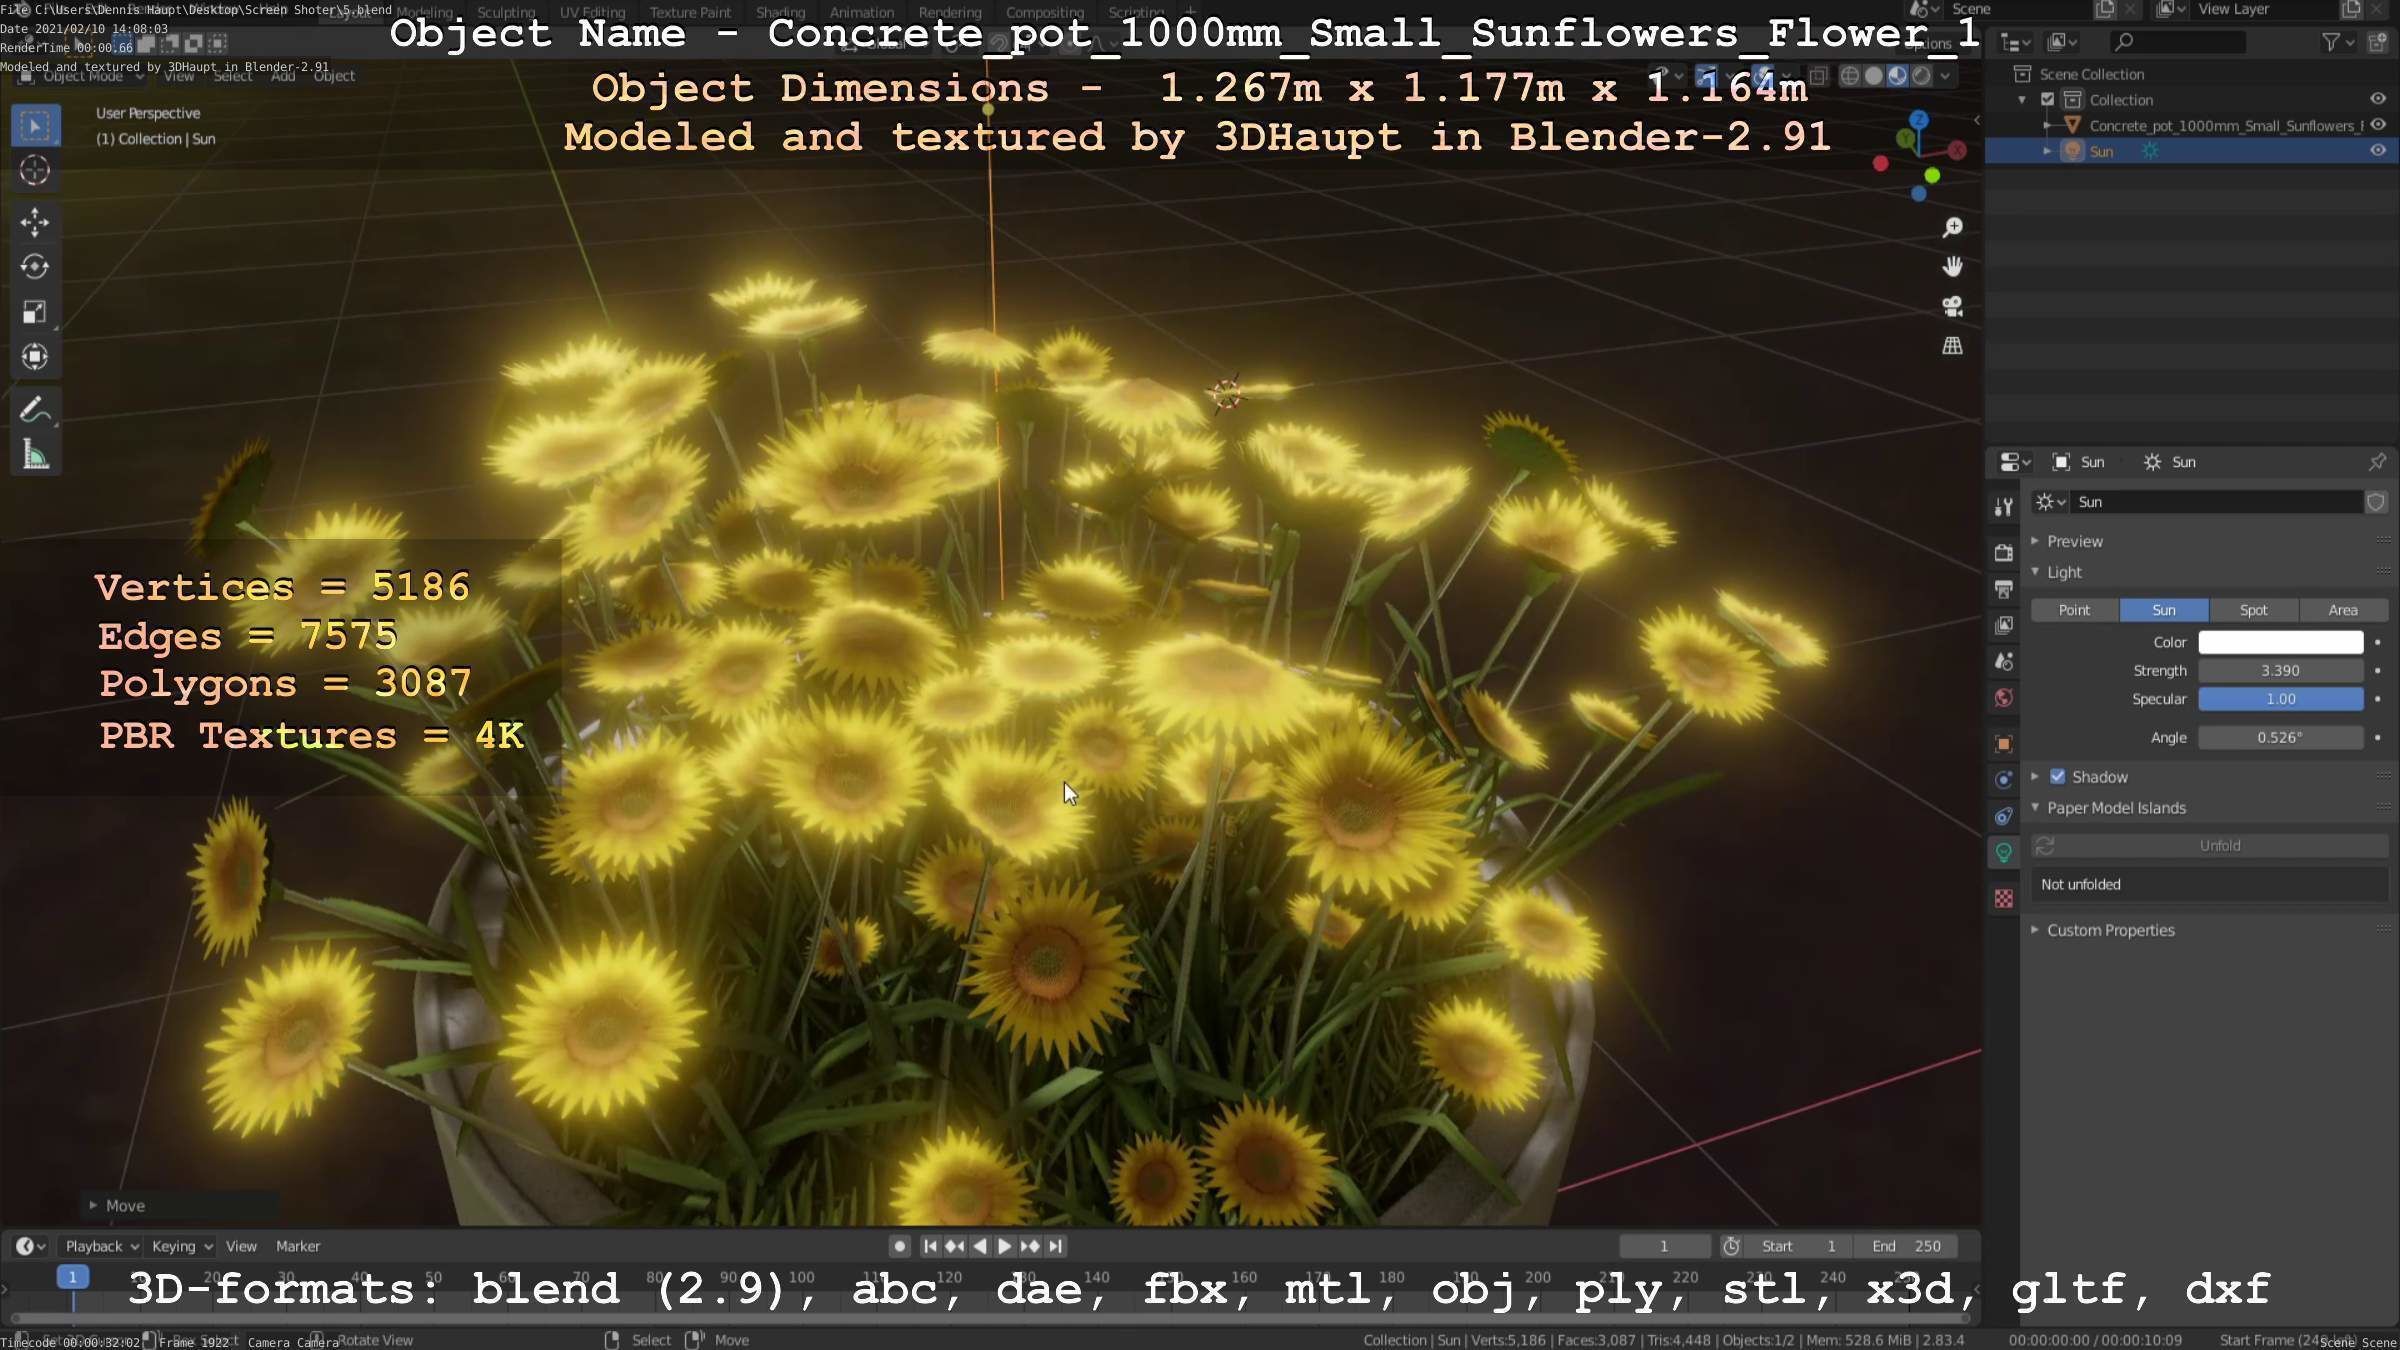Viewport: 2400px width, 1350px height.
Task: Click the pan view hand icon
Action: pyautogui.click(x=1952, y=267)
